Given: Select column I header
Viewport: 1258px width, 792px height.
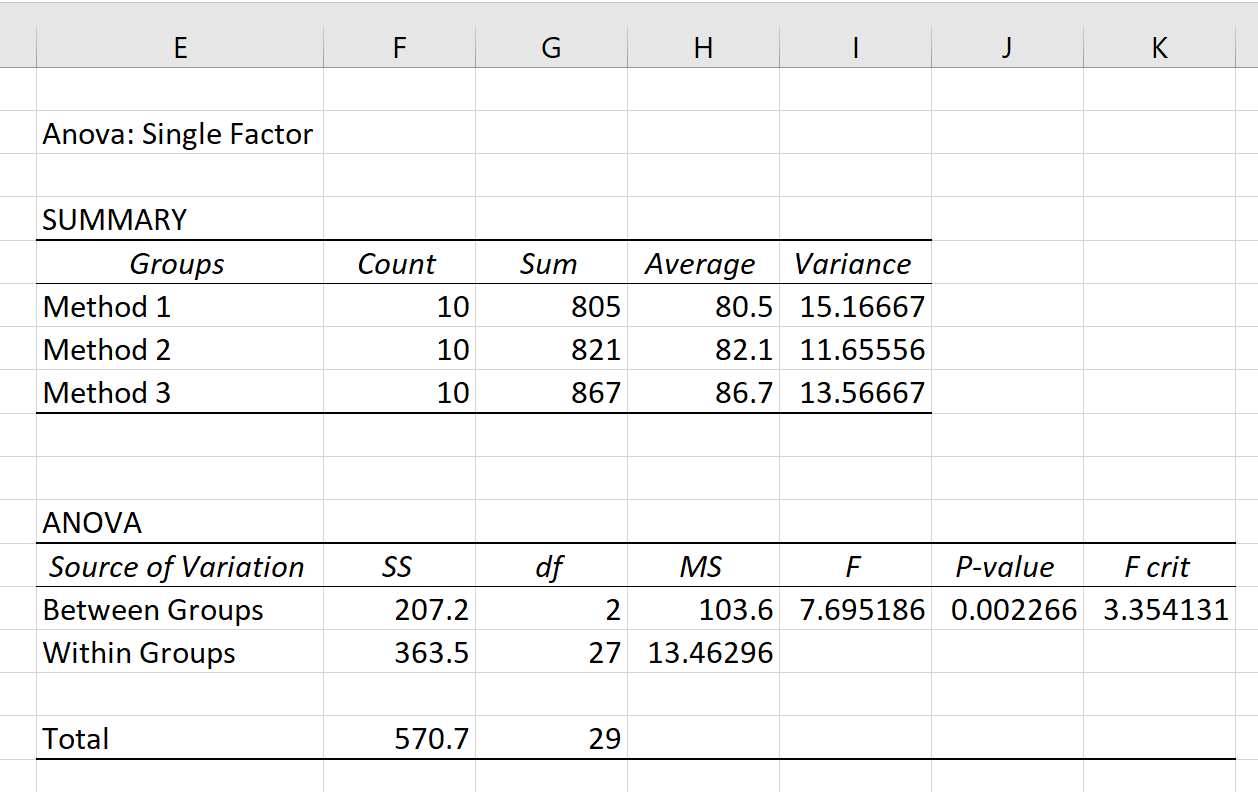Looking at the screenshot, I should (855, 47).
